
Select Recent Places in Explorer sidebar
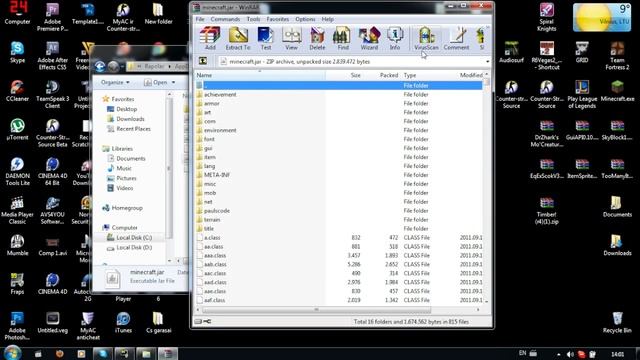(129, 129)
